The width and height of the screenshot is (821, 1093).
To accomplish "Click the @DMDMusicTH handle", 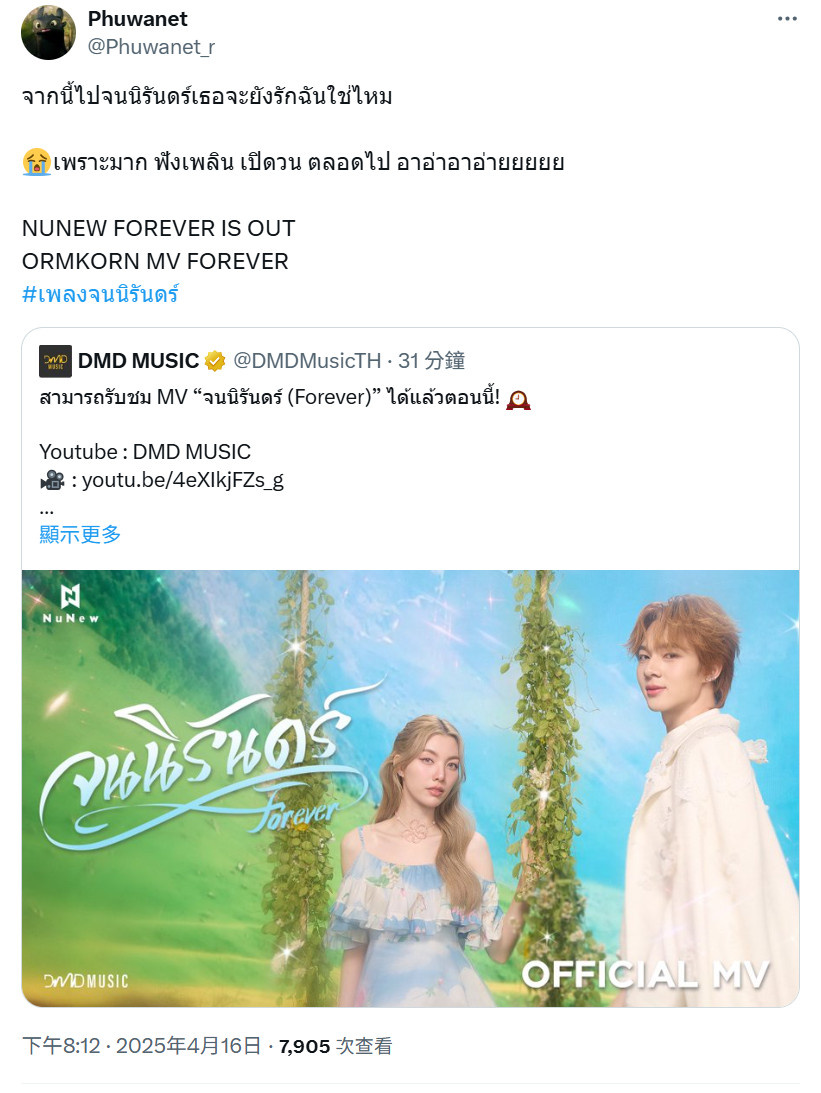I will coord(307,361).
